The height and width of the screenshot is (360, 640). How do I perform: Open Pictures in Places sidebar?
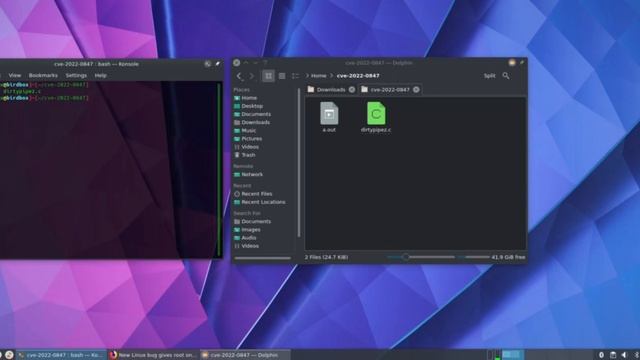coord(251,139)
